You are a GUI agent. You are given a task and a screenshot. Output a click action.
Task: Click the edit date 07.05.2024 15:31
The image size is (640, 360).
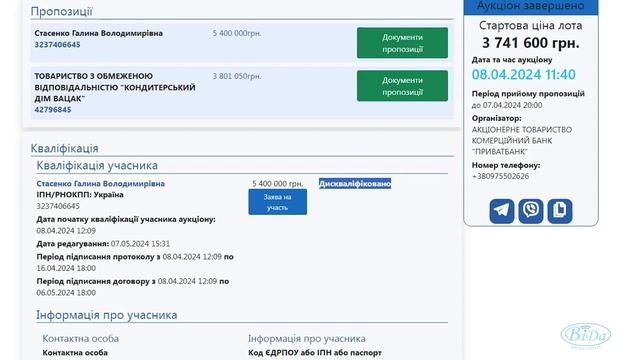point(140,244)
